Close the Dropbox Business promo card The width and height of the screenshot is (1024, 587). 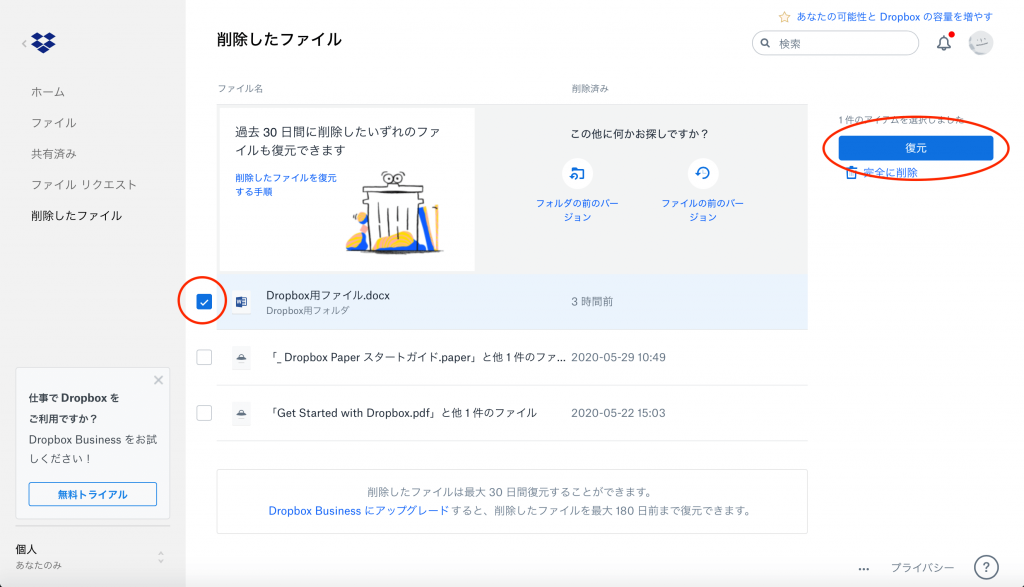tap(158, 380)
